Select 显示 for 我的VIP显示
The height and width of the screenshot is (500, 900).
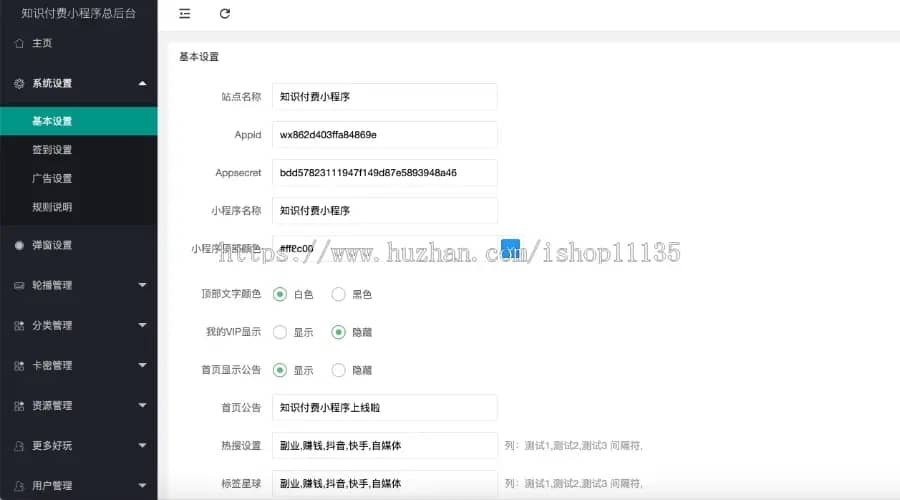click(x=280, y=332)
